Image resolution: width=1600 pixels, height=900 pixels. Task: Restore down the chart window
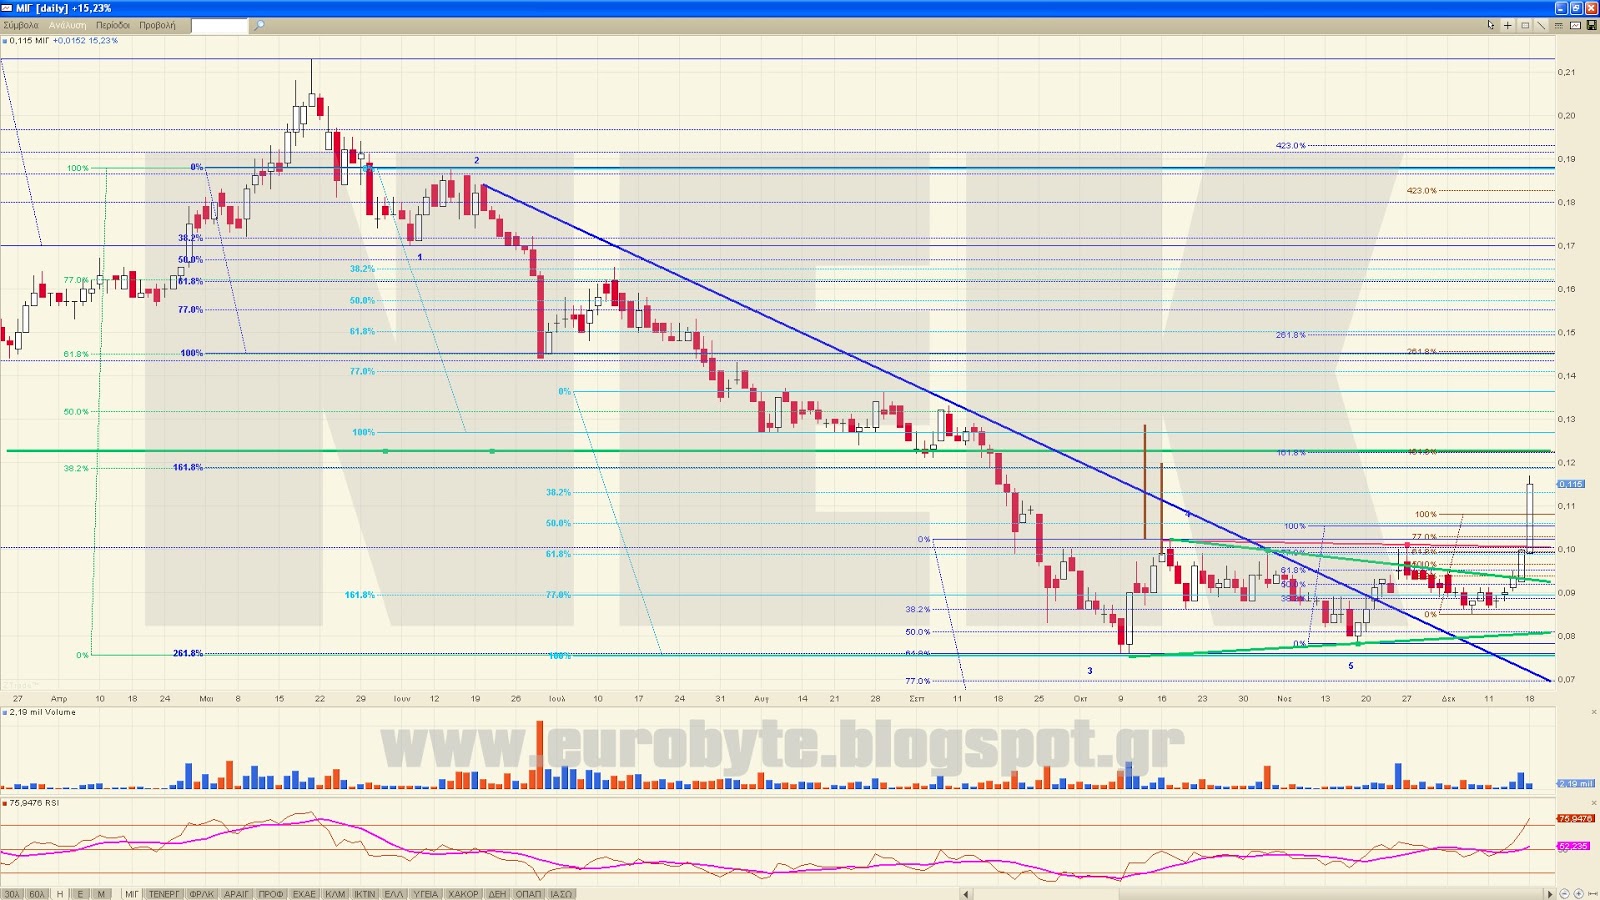(1576, 8)
